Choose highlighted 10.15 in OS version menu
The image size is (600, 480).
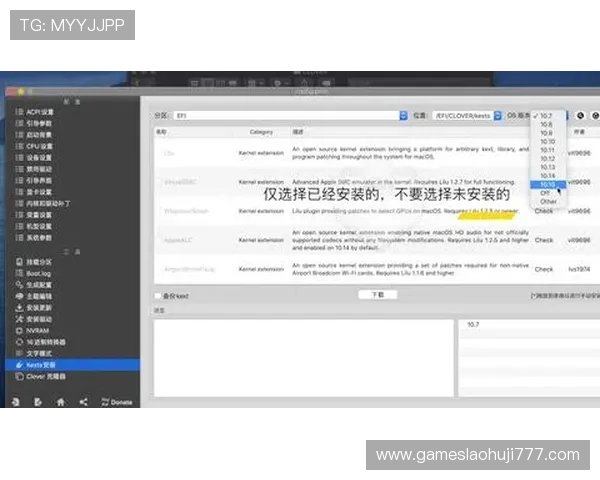548,184
